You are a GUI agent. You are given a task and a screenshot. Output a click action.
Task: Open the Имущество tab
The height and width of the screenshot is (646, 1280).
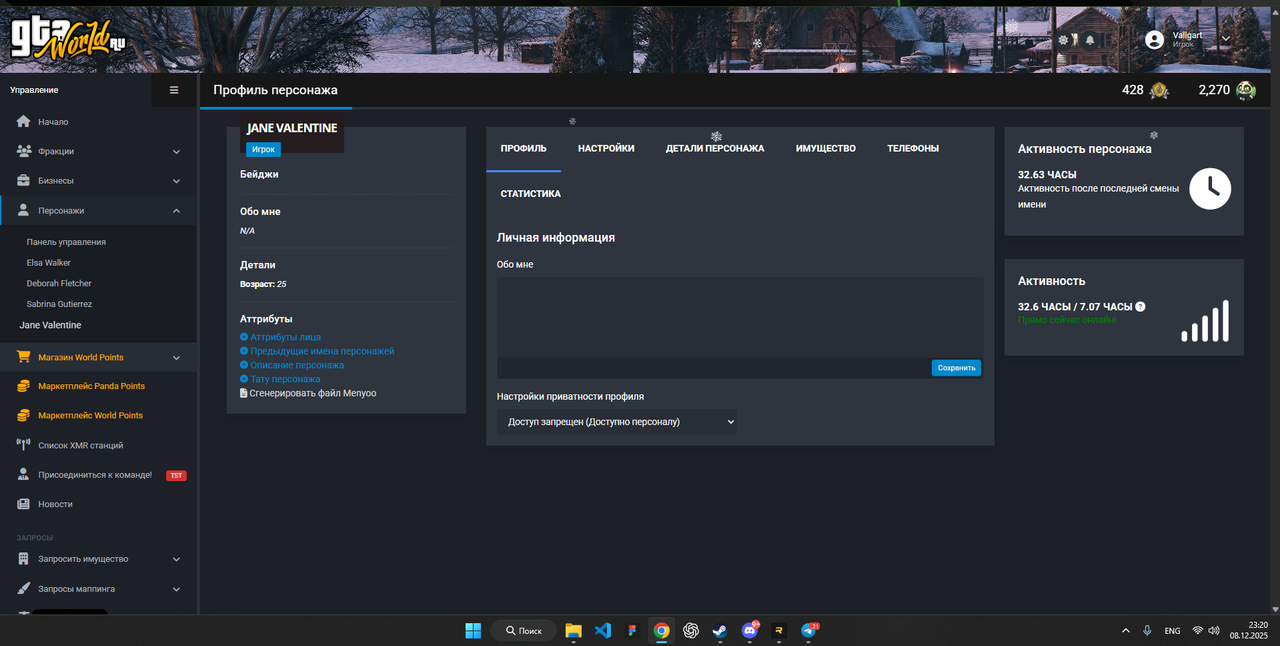pos(826,148)
